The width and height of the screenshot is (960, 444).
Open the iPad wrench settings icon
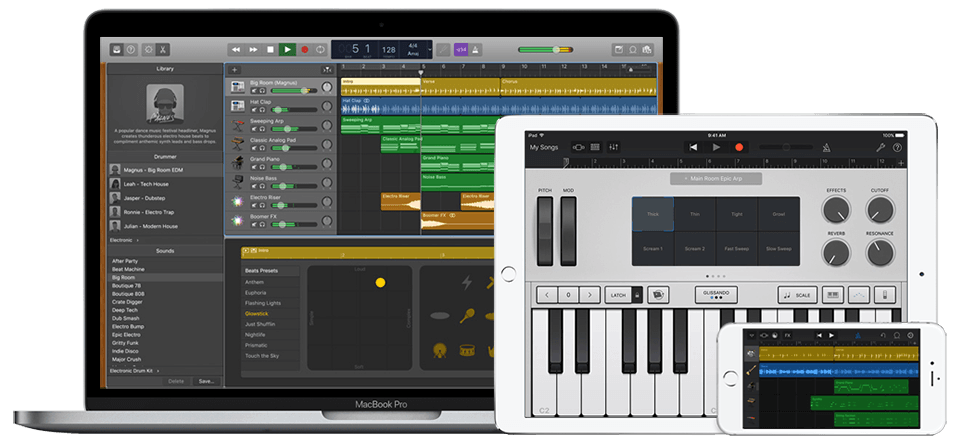point(880,147)
